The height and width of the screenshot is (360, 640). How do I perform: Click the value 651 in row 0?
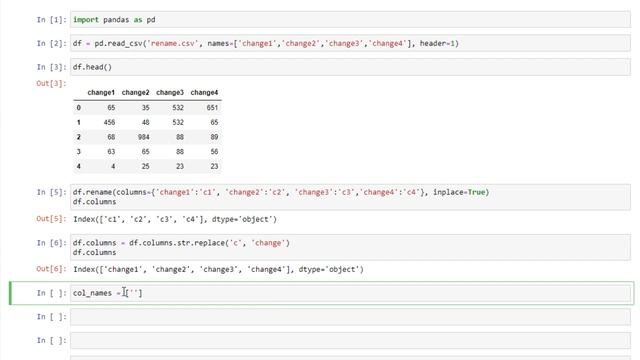pyautogui.click(x=212, y=108)
